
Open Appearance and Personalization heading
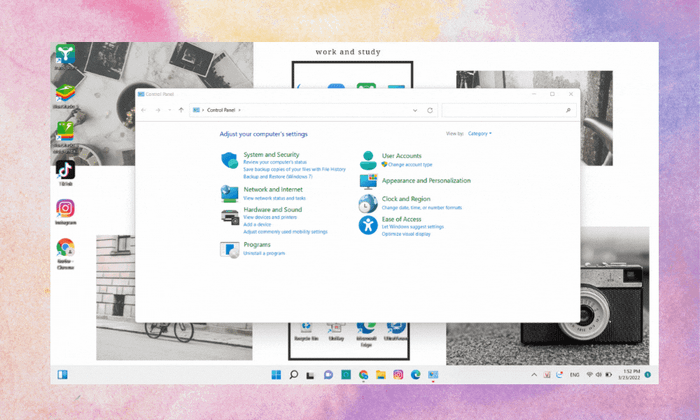pyautogui.click(x=426, y=180)
